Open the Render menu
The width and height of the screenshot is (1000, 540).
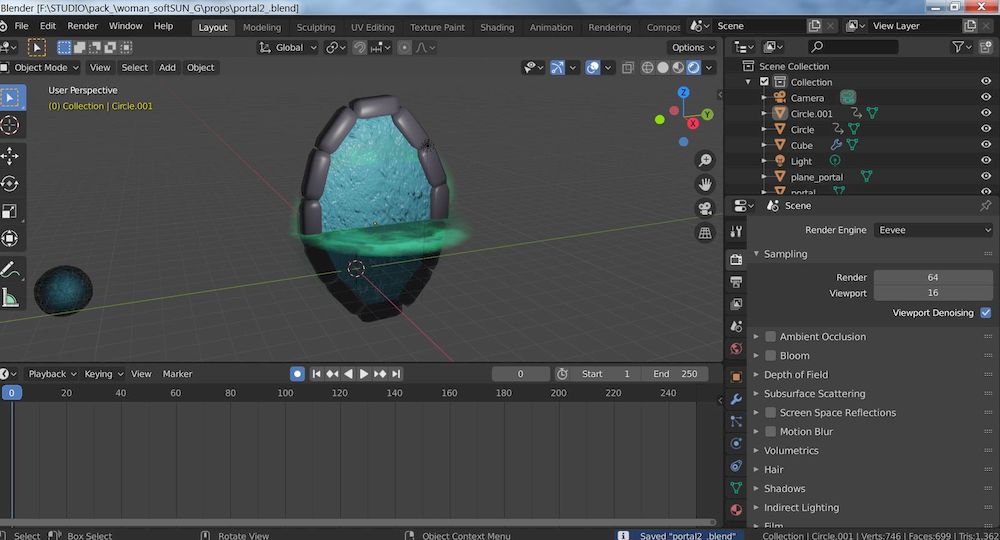tap(82, 26)
